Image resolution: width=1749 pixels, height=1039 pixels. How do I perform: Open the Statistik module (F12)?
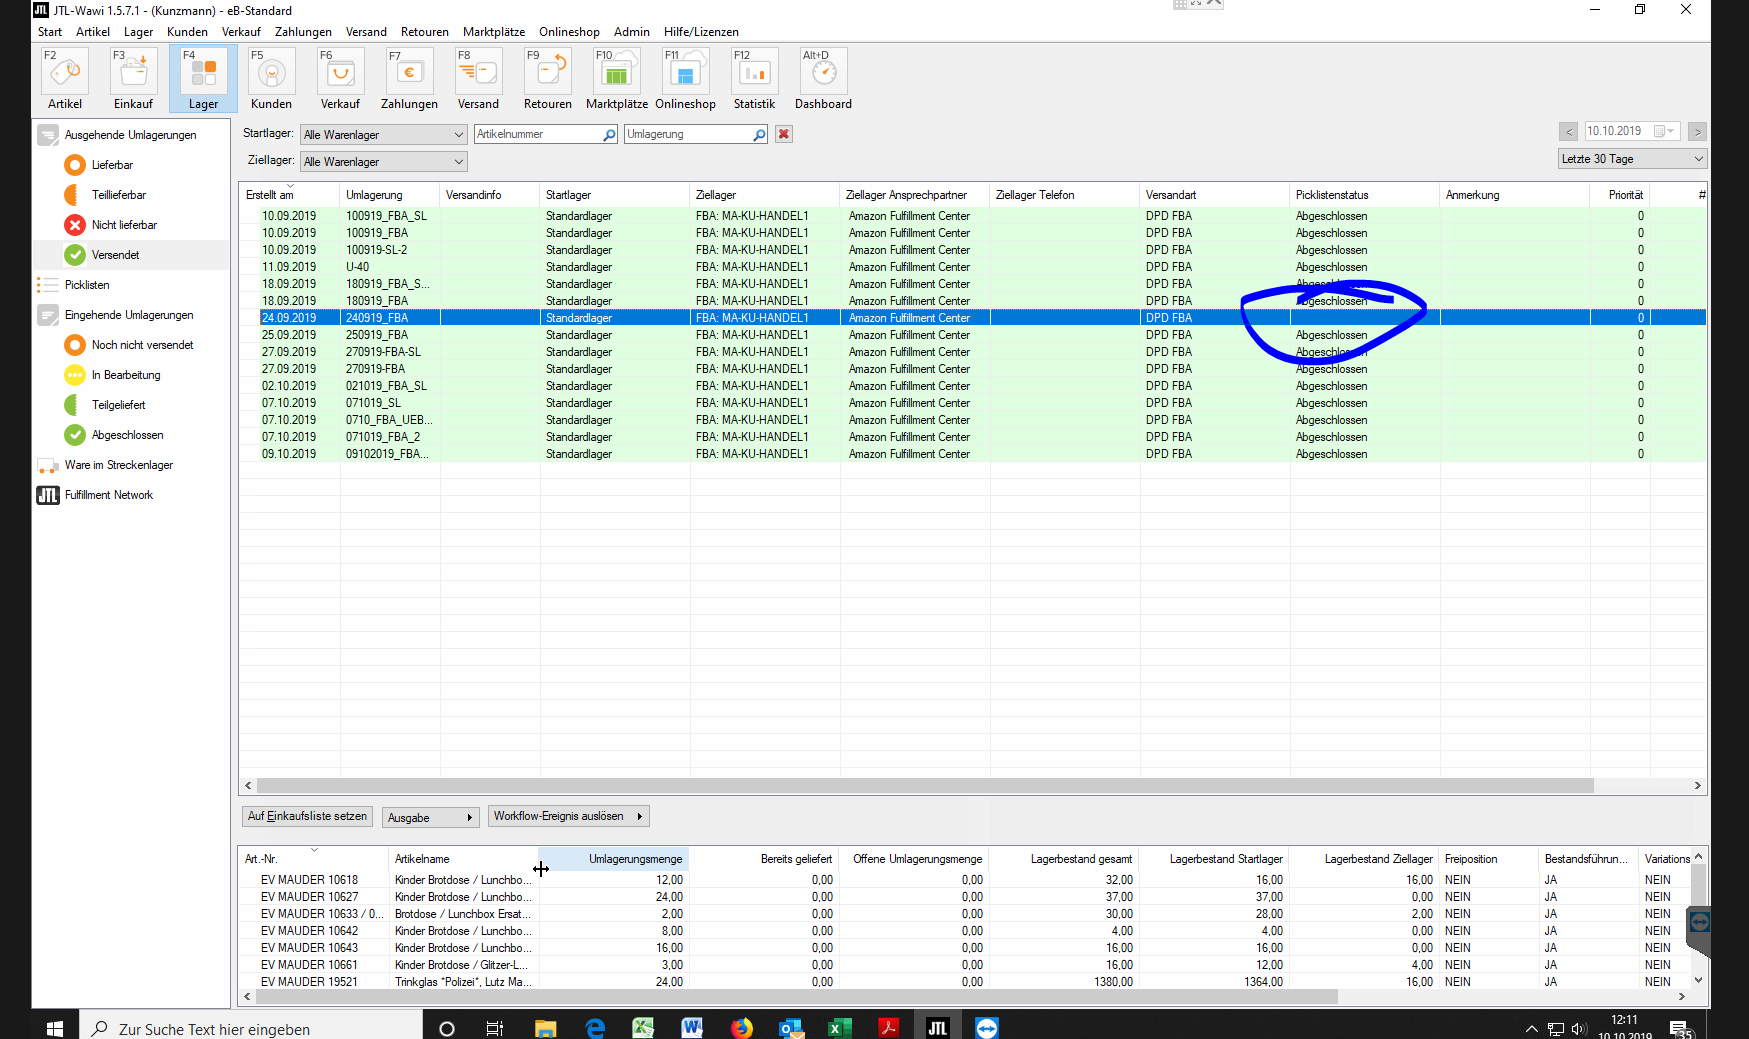[x=754, y=79]
